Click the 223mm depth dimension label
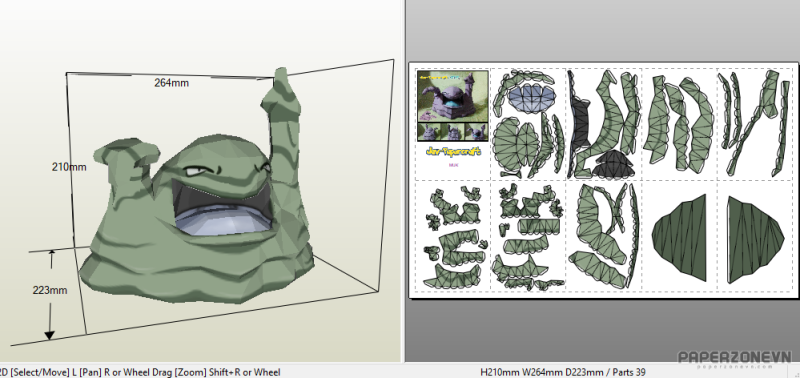The width and height of the screenshot is (800, 378). [x=50, y=290]
